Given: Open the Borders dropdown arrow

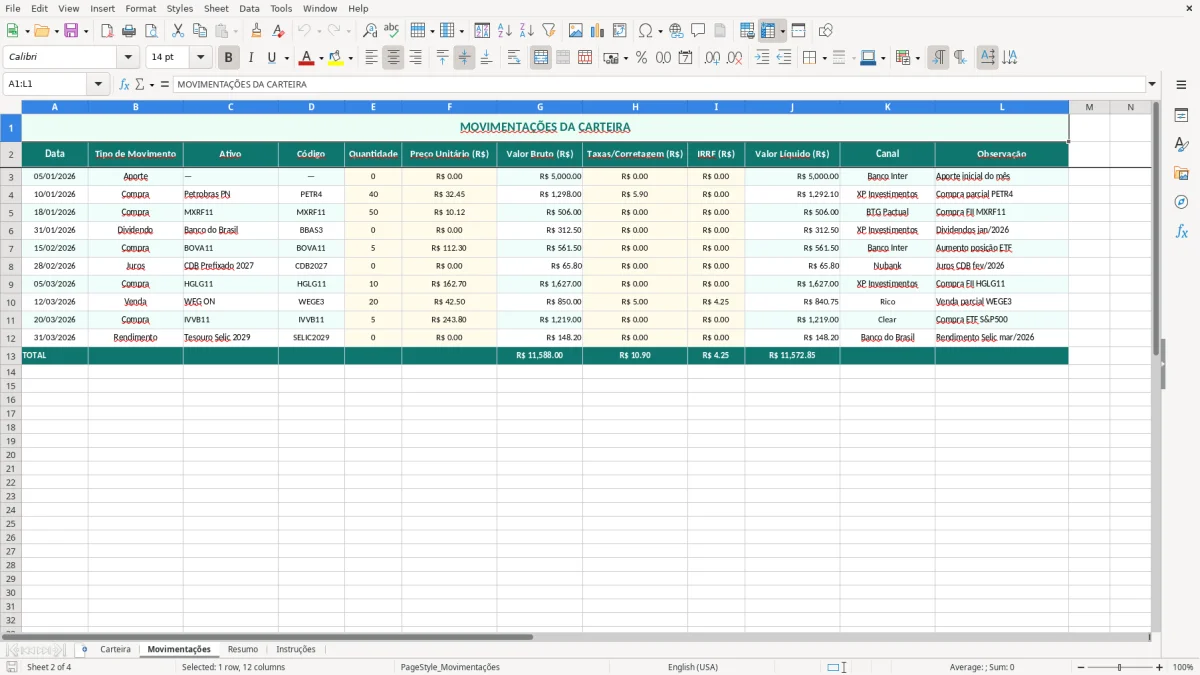Looking at the screenshot, I should click(x=825, y=58).
